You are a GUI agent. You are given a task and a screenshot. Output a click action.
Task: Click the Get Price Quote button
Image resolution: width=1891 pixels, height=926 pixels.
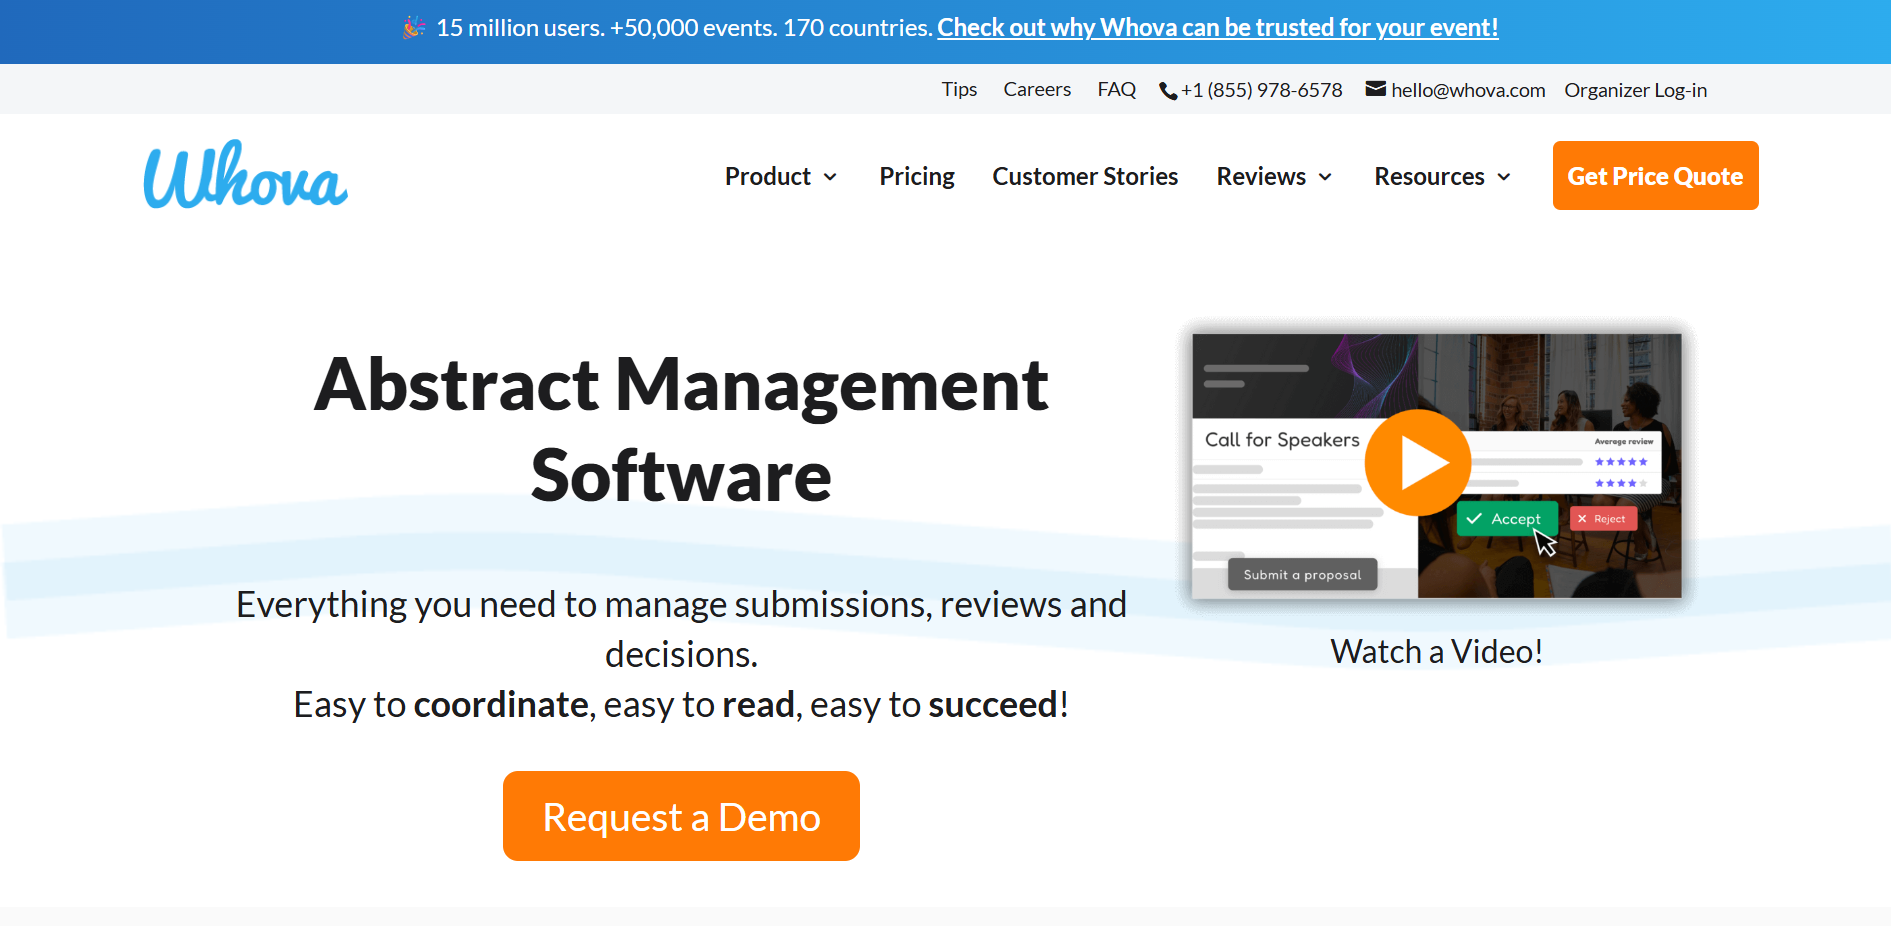(x=1654, y=176)
